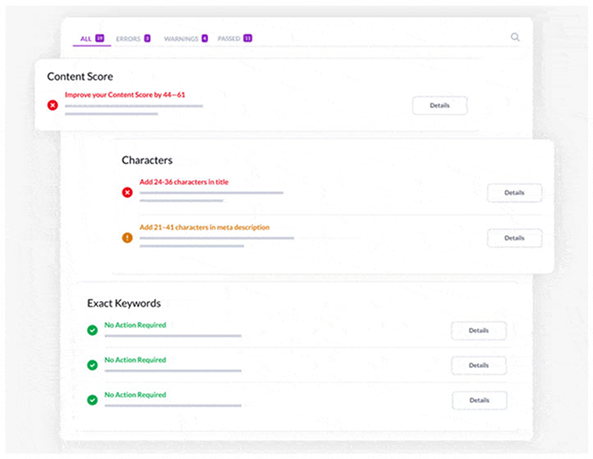
Task: Click the Exact Keywords heading
Action: point(124,303)
